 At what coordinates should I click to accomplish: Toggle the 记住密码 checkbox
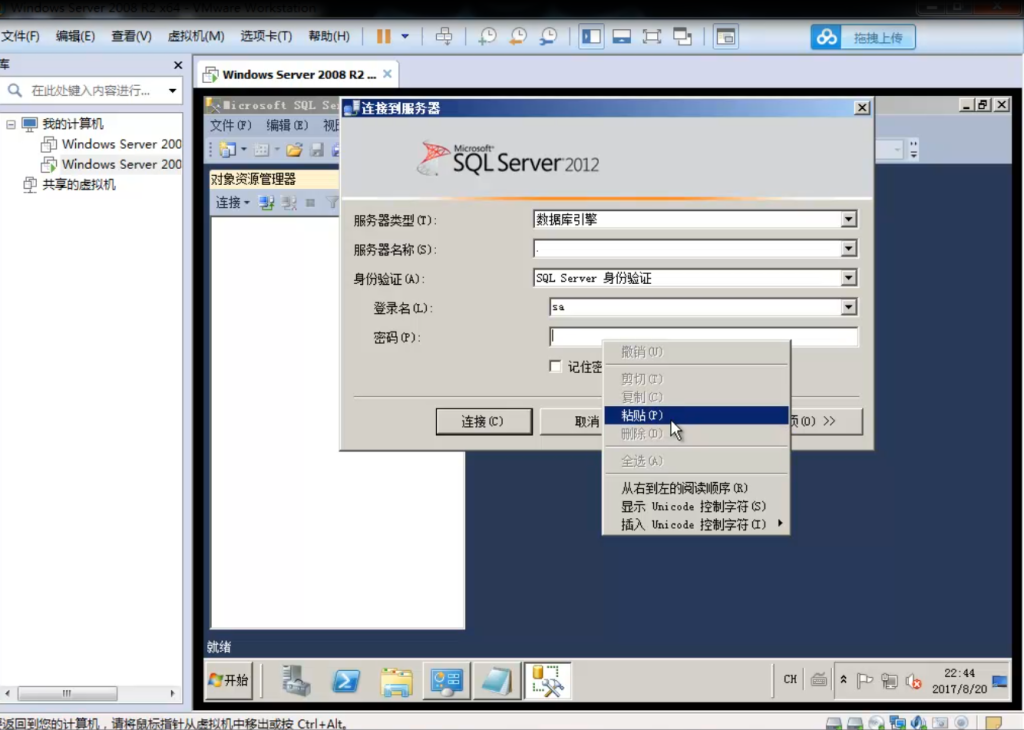click(x=555, y=366)
